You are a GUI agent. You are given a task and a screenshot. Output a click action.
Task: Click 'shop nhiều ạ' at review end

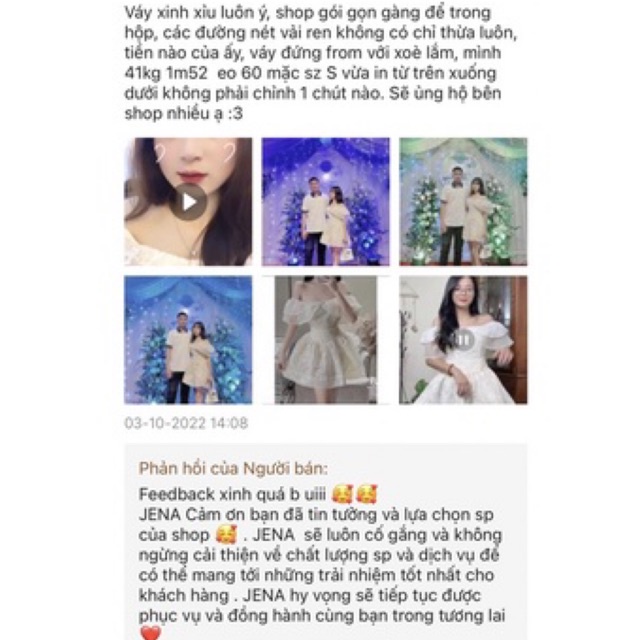(174, 113)
